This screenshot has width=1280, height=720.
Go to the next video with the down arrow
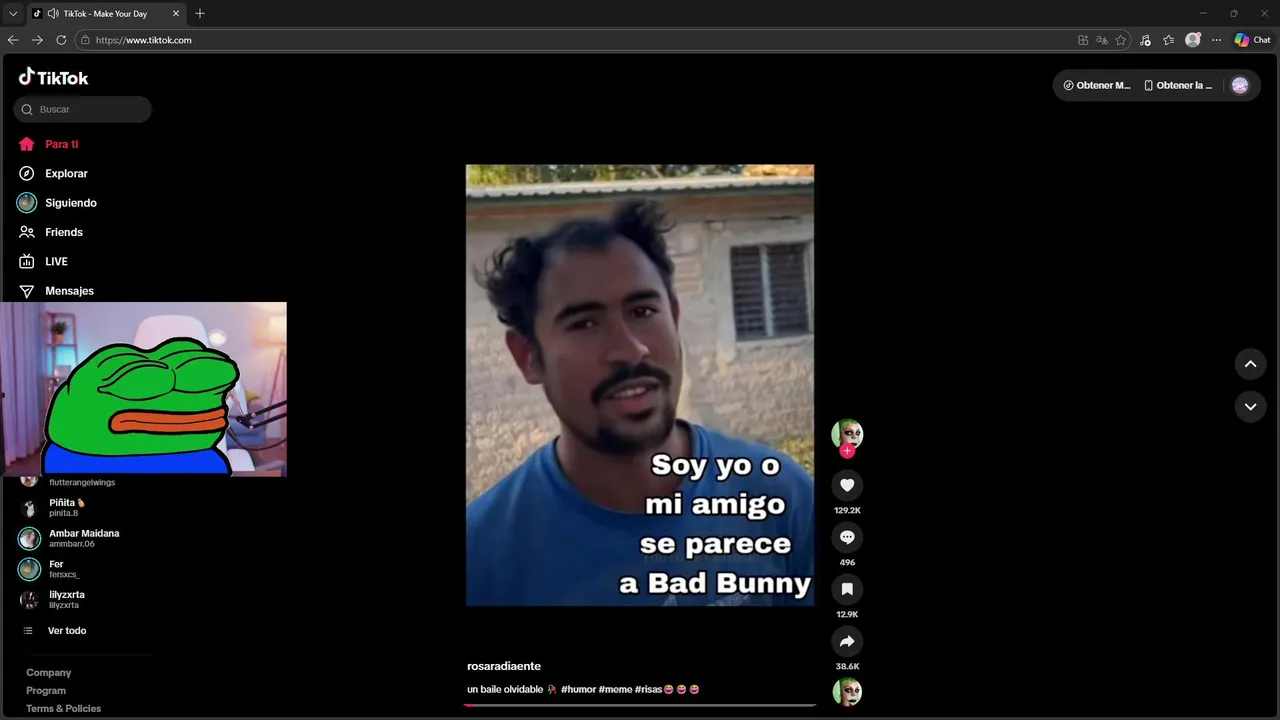click(1250, 407)
